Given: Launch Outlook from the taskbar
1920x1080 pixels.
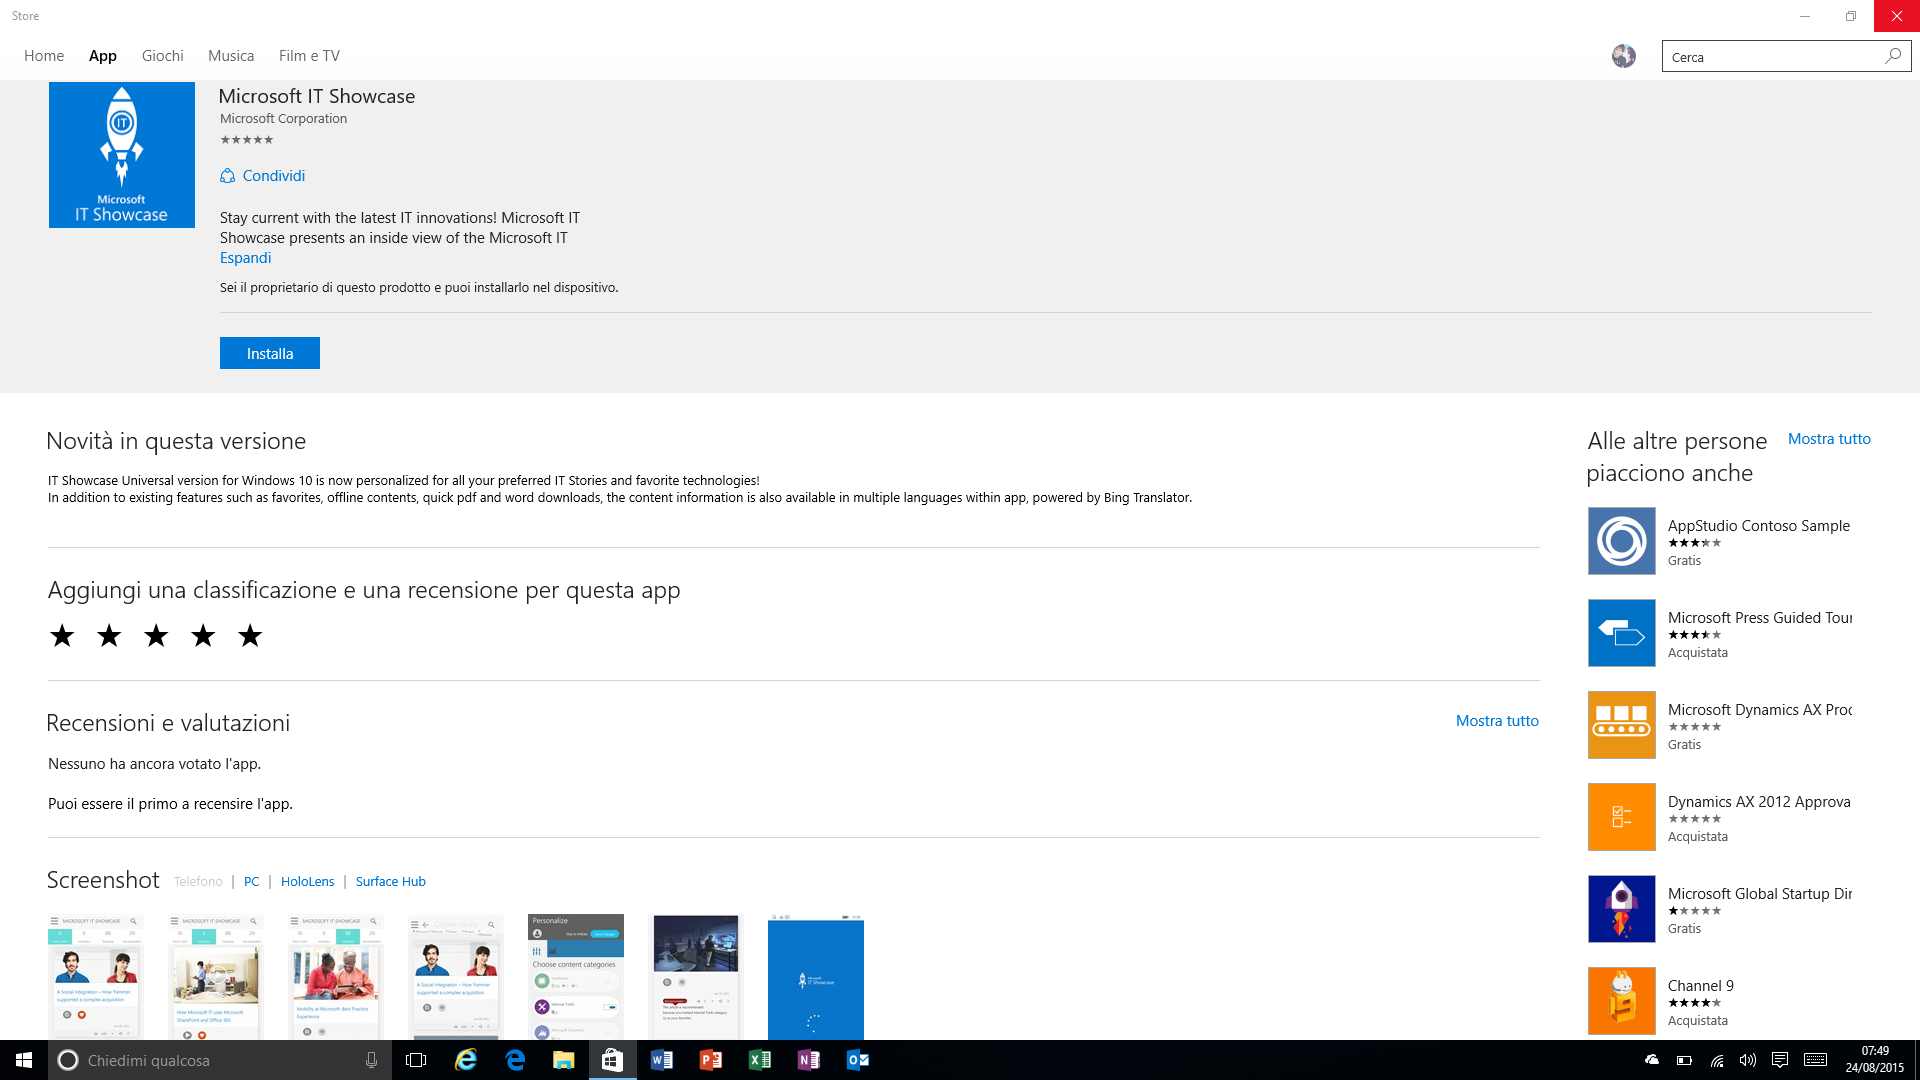Looking at the screenshot, I should (858, 1060).
